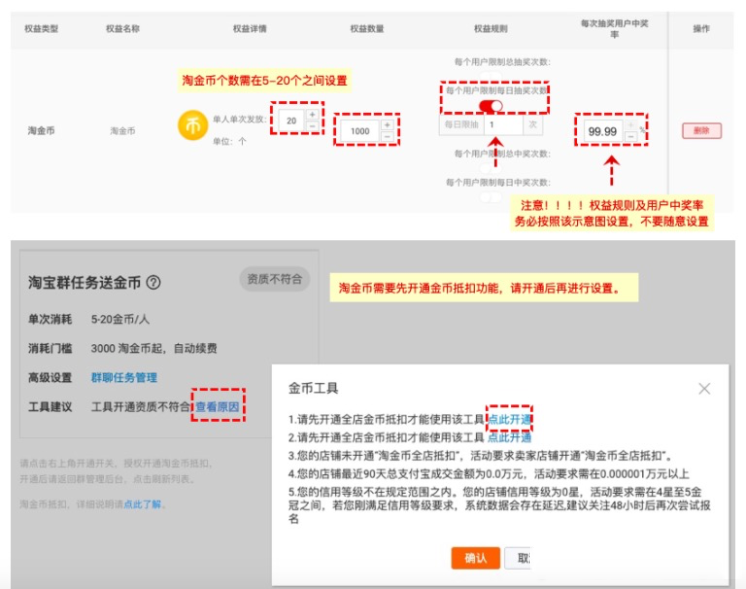Image resolution: width=746 pixels, height=589 pixels.
Task: Enable the 每个用户限制每日中奖次数 switch
Action: click(x=491, y=196)
